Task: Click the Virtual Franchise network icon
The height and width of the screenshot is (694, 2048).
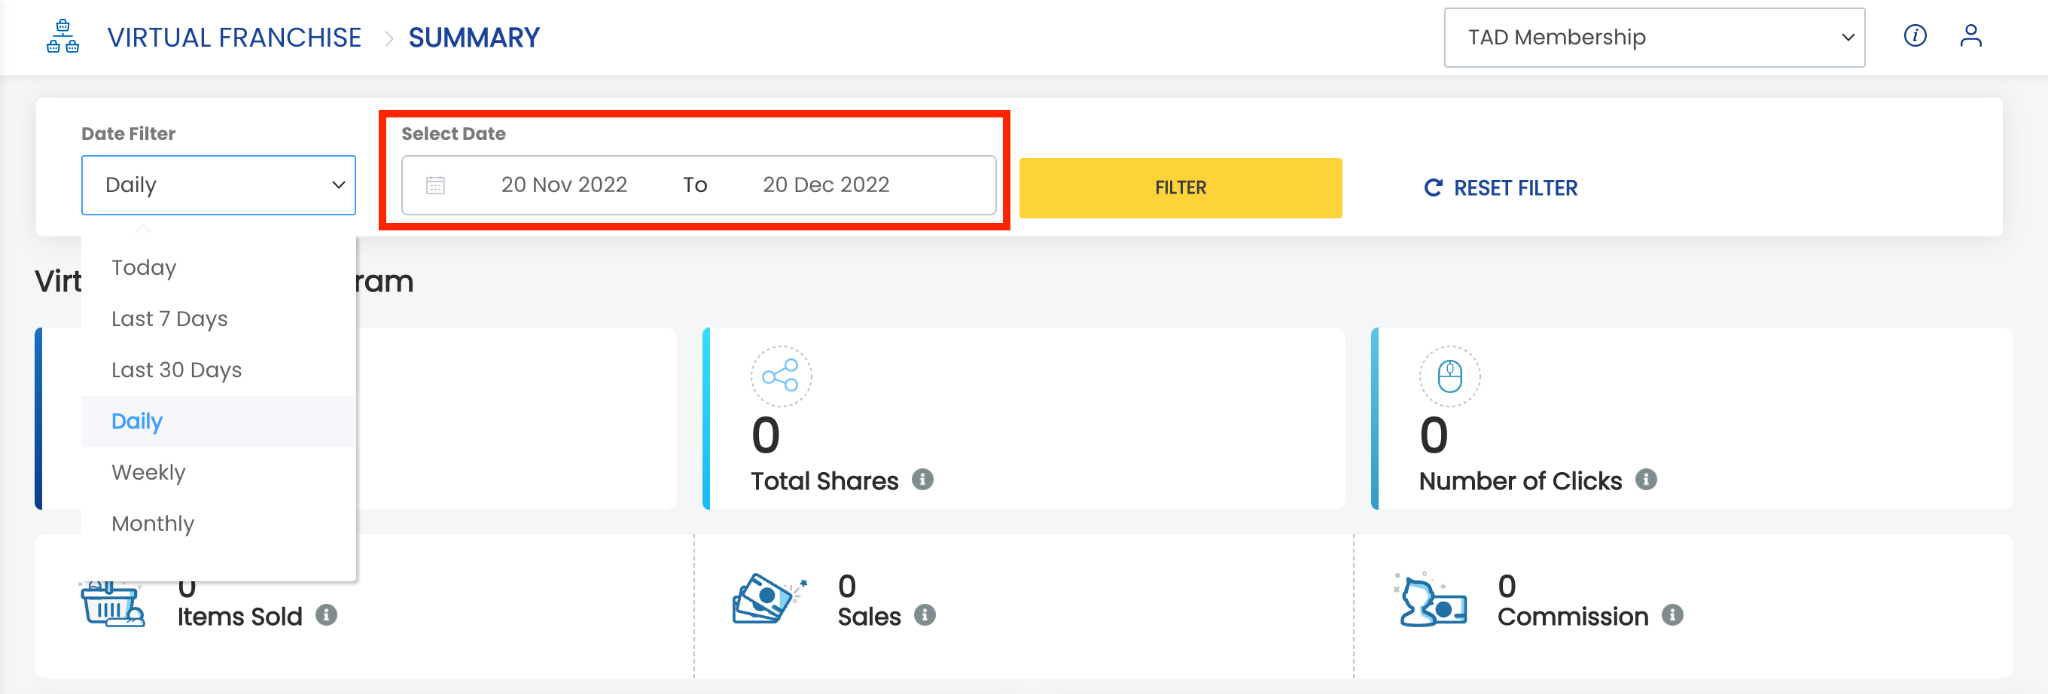Action: 63,37
